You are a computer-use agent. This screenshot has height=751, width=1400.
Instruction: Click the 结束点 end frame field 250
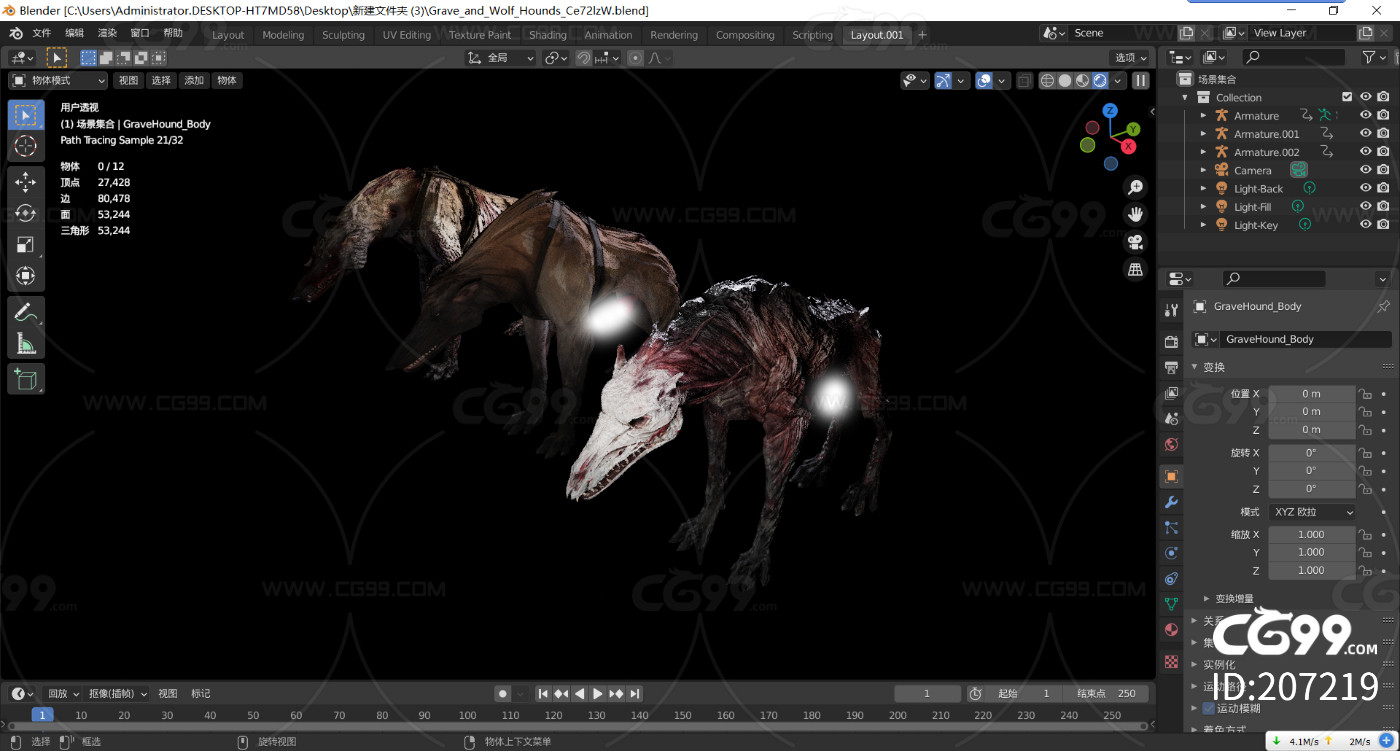1107,694
